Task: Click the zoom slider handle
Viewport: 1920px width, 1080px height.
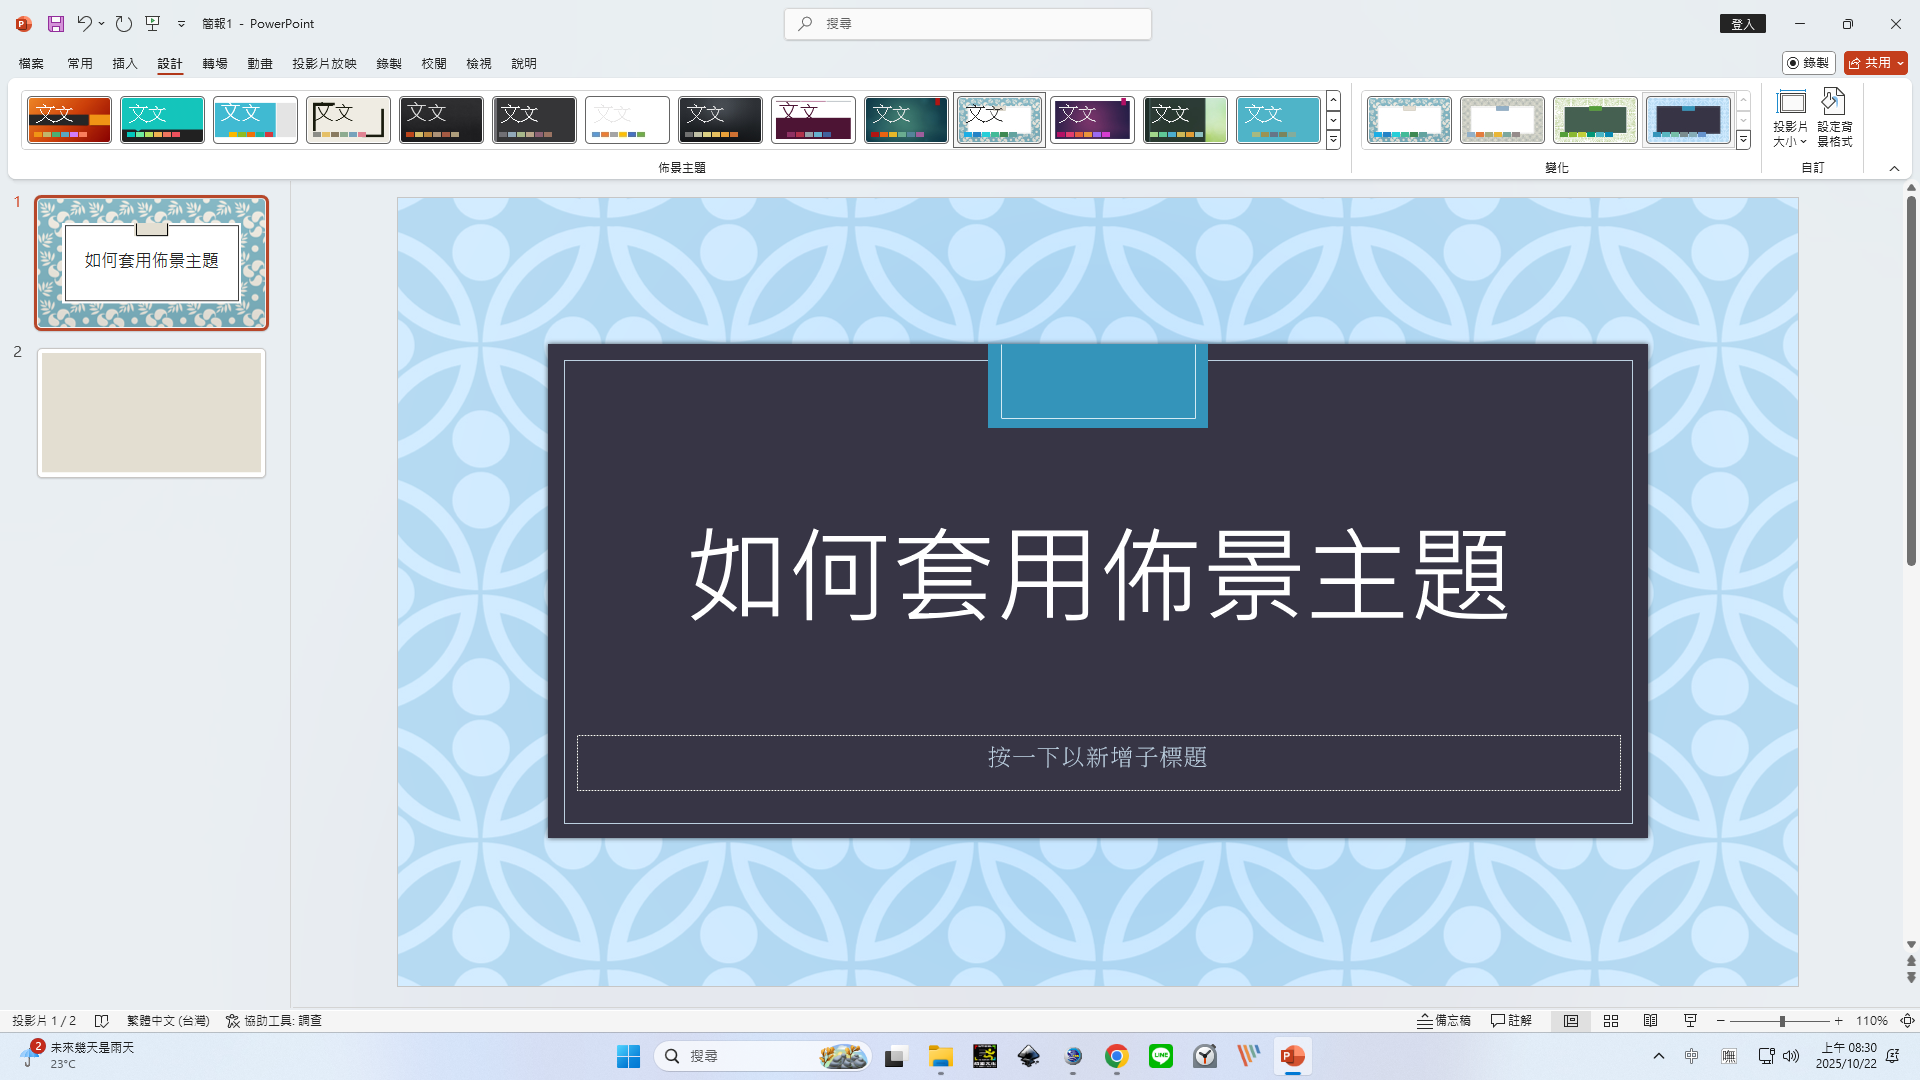Action: [x=1782, y=1021]
